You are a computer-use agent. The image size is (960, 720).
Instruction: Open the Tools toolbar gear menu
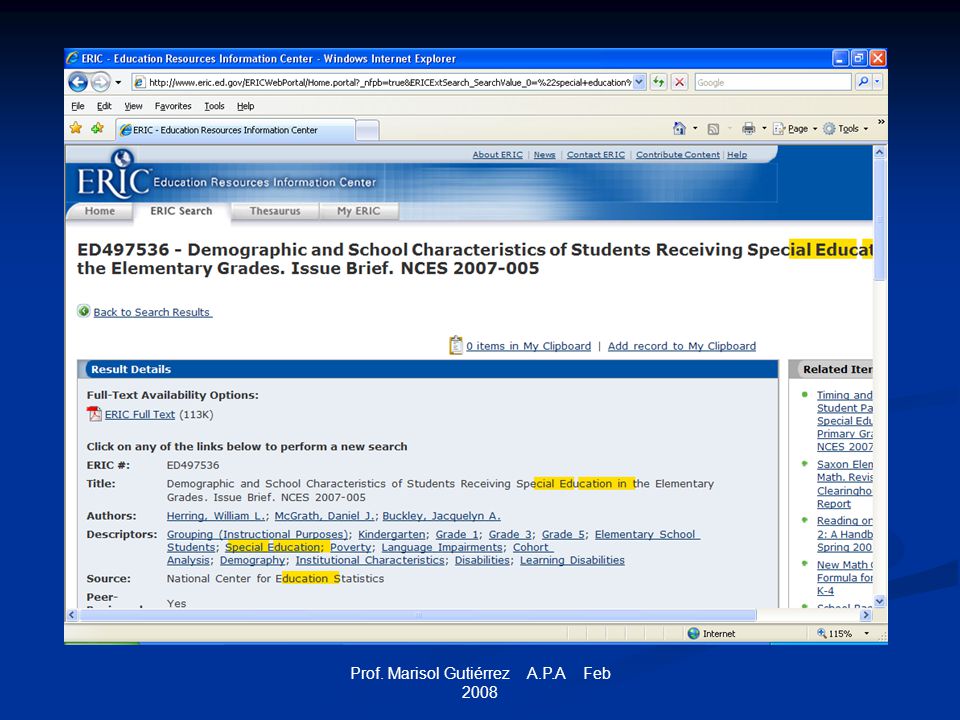tap(846, 129)
